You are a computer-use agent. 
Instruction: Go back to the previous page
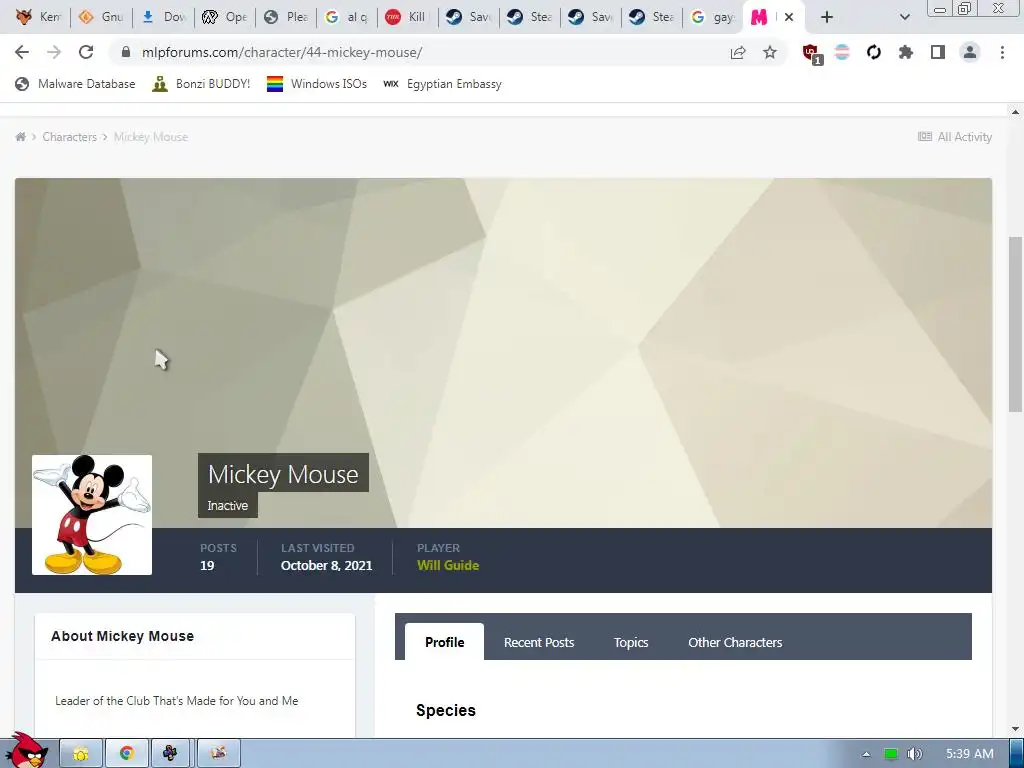click(x=22, y=52)
